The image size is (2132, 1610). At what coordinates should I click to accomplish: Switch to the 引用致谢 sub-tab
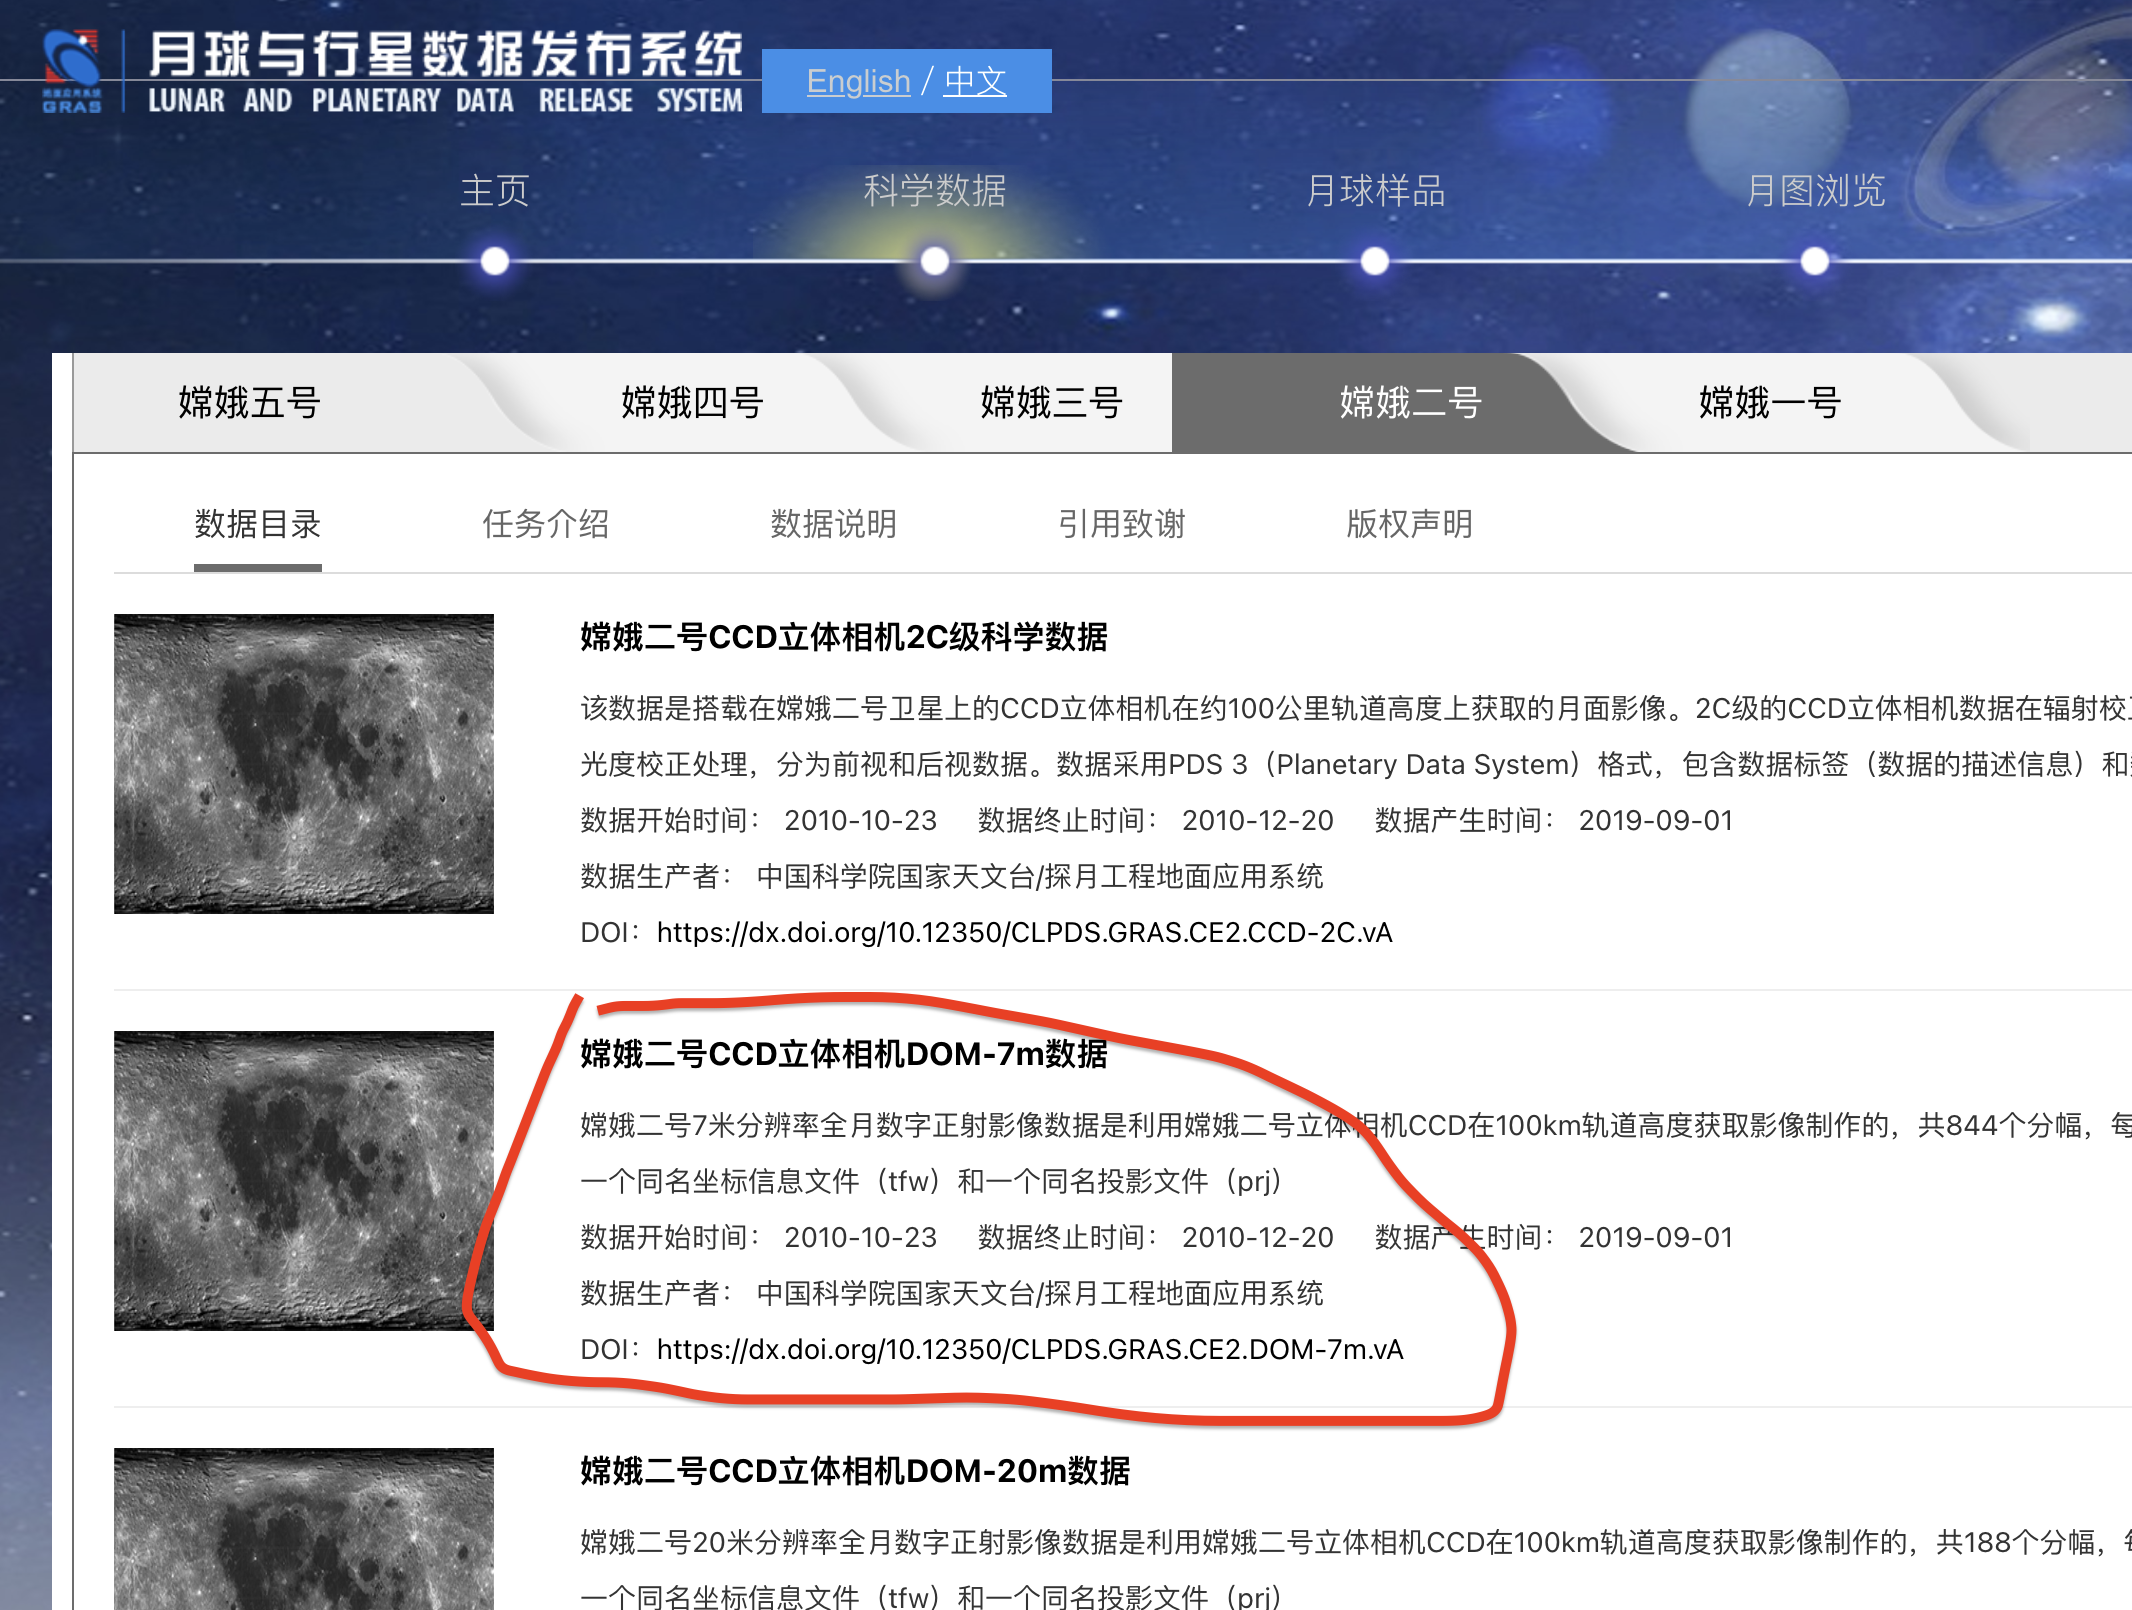1121,524
